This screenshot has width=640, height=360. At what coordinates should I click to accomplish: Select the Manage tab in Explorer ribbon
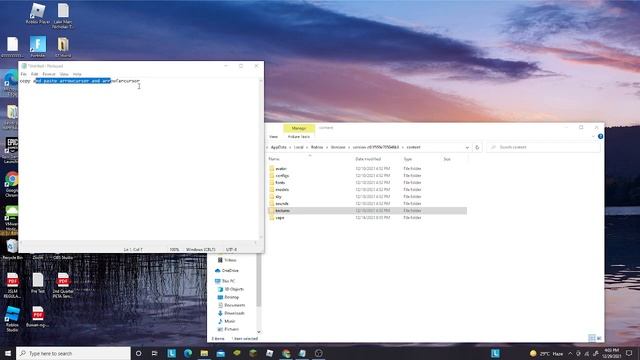299,128
